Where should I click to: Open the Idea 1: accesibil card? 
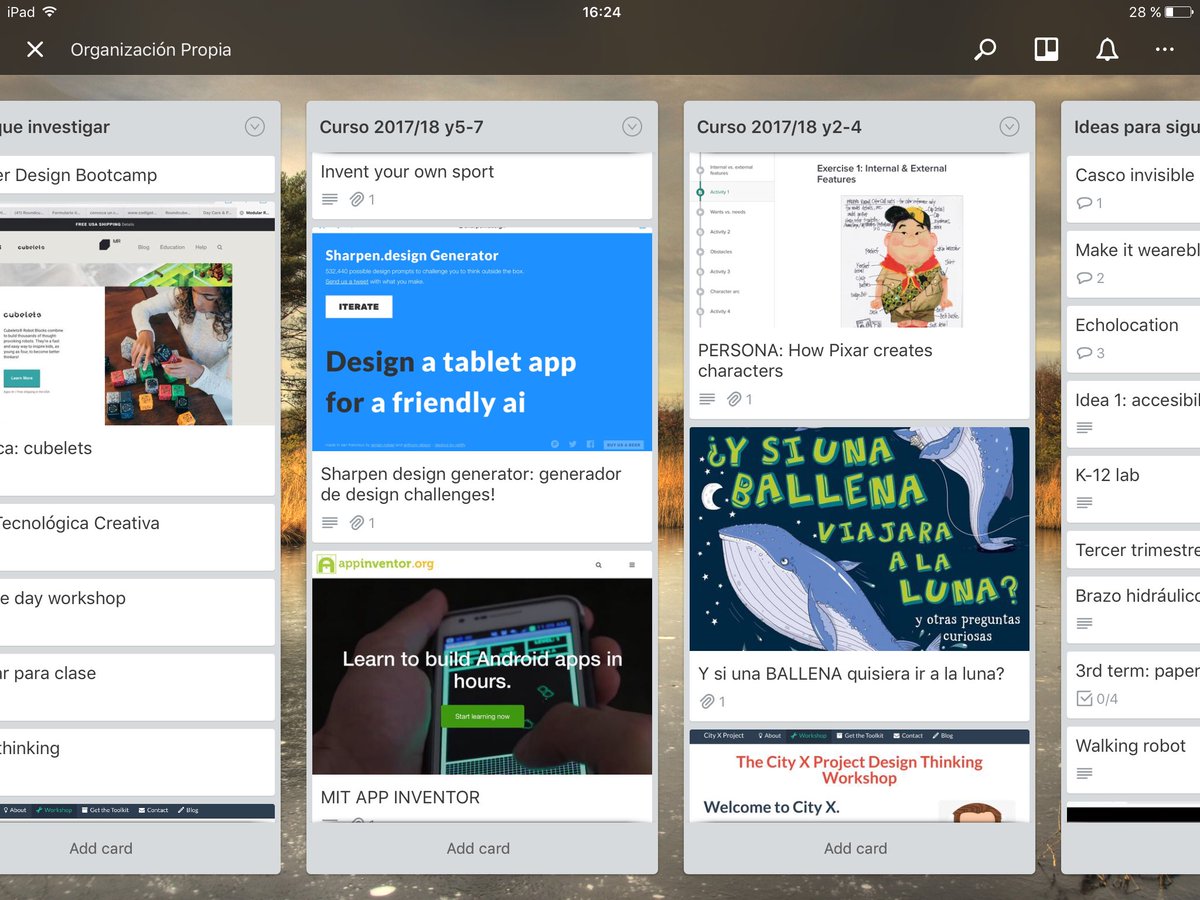pos(1133,413)
